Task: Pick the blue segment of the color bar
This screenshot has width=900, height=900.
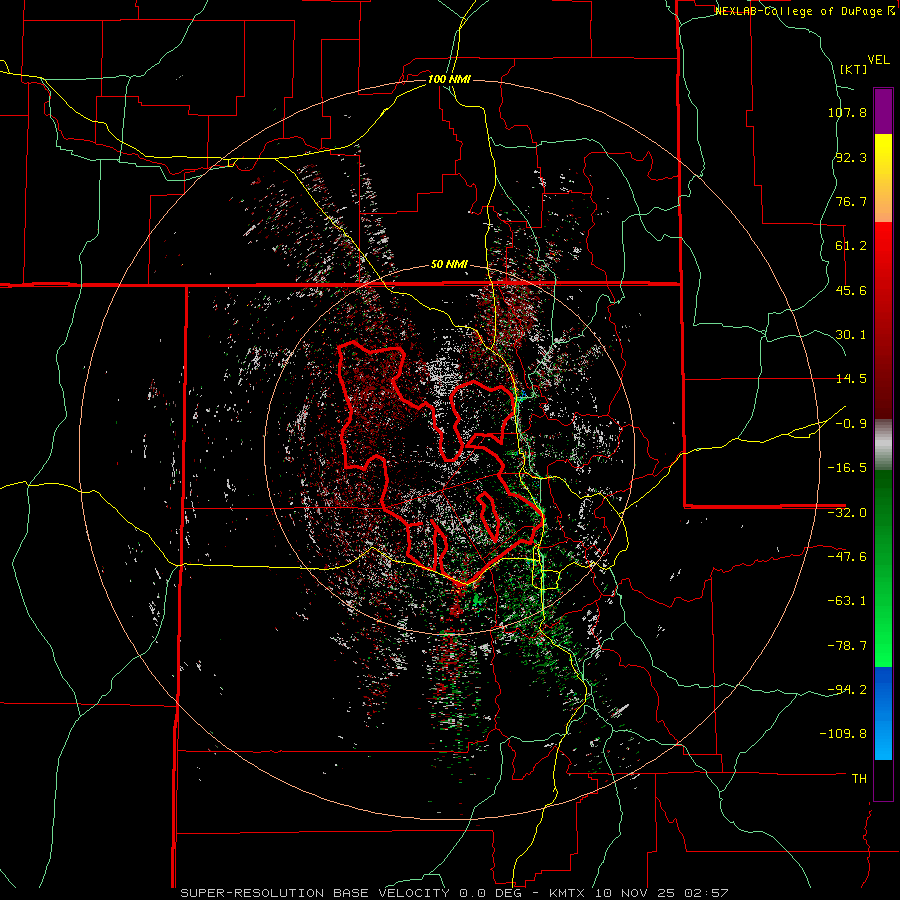Action: 883,713
